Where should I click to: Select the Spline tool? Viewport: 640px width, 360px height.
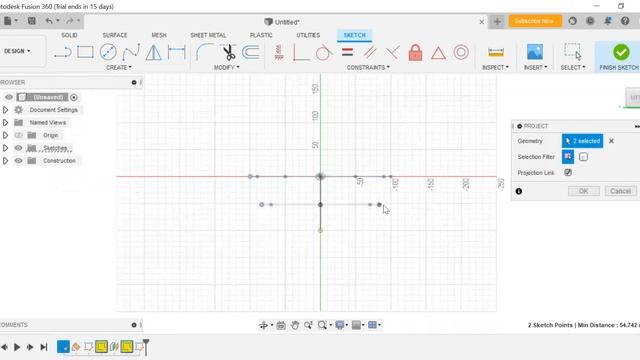pos(131,52)
